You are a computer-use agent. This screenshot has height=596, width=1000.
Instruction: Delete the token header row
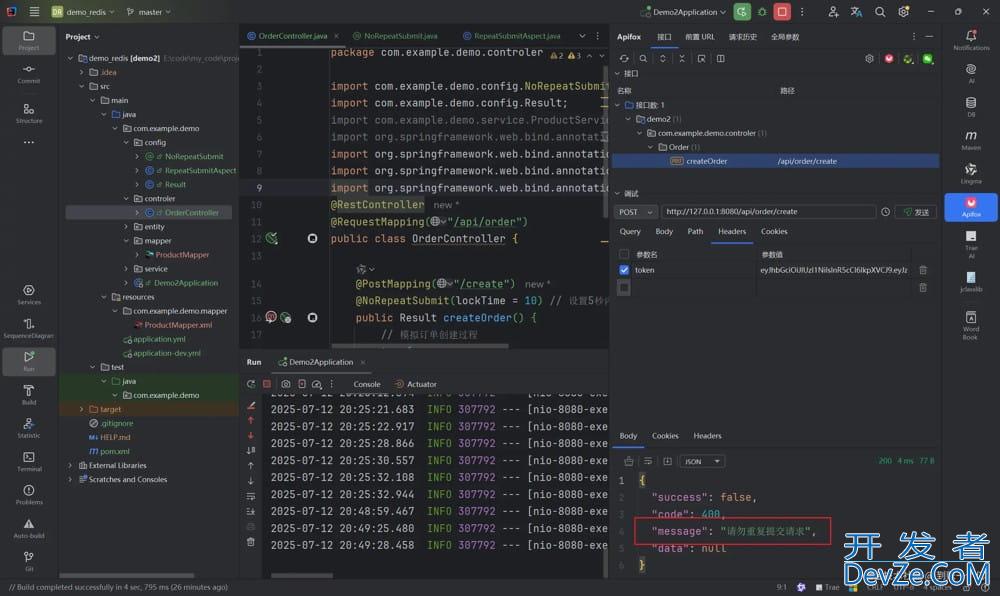pos(923,270)
